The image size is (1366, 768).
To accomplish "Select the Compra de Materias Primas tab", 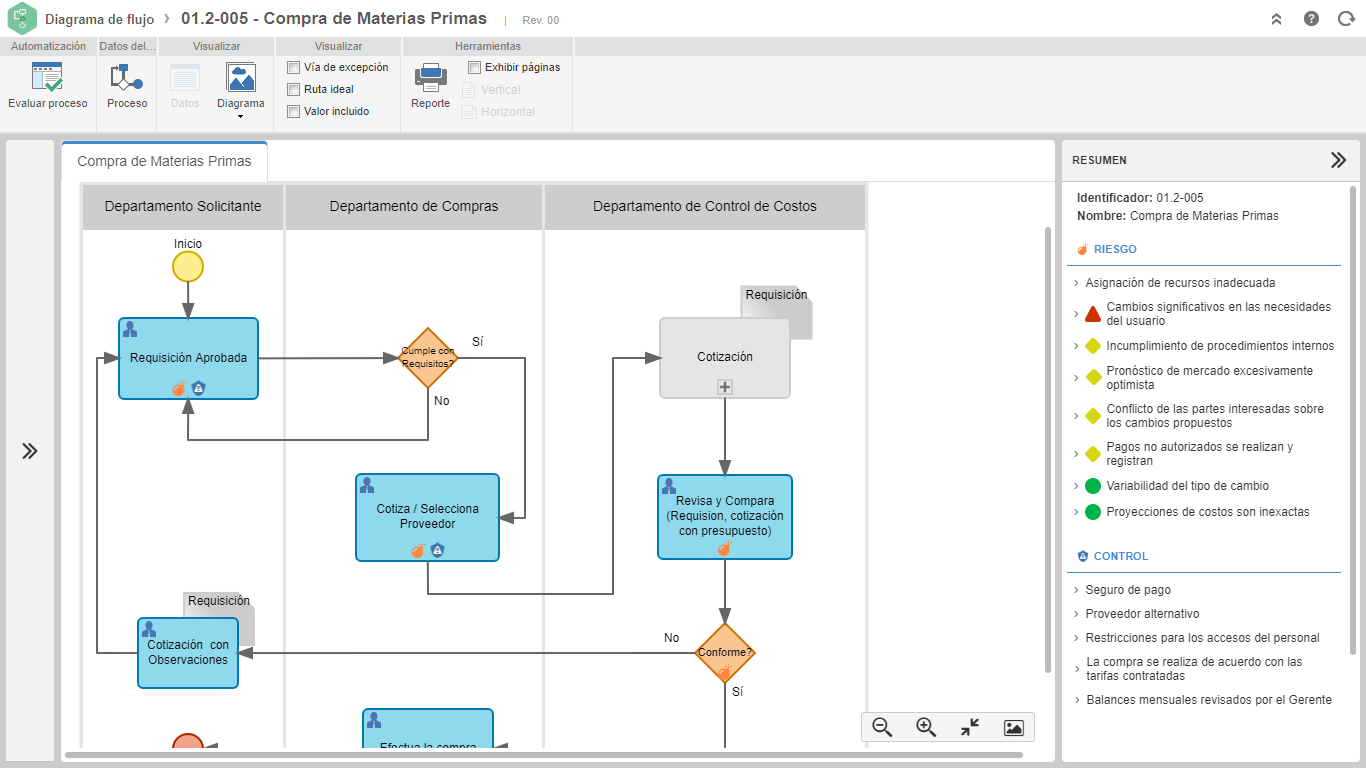I will (165, 161).
